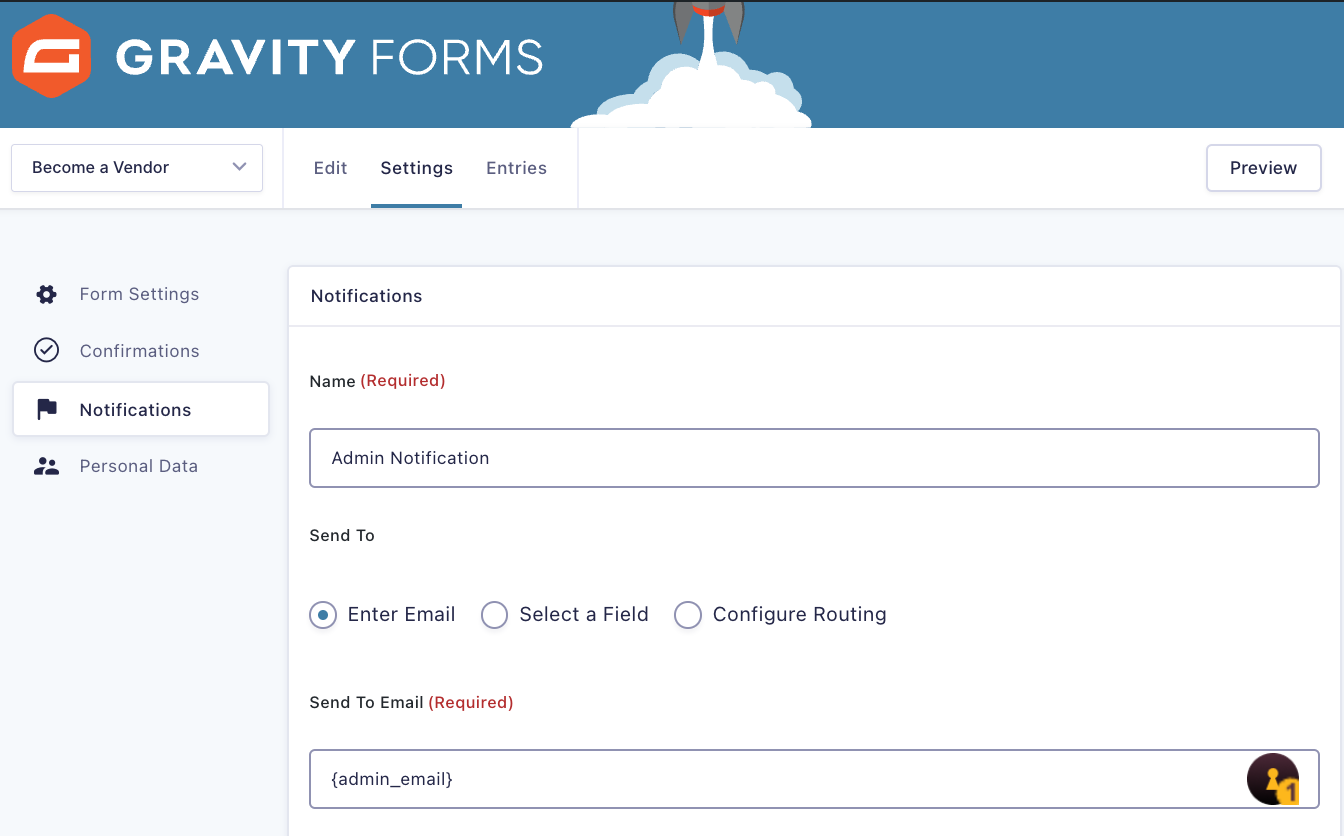Click the Gravity Forms hexagon logo icon

(x=52, y=56)
